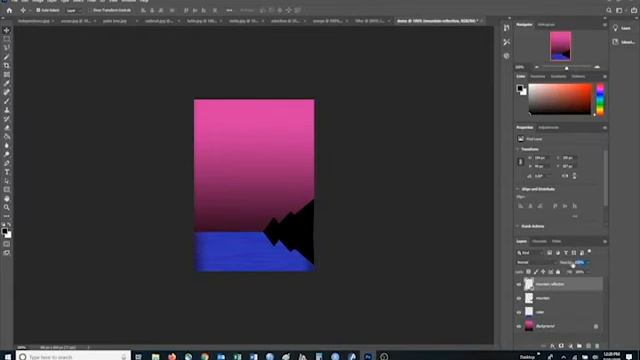The width and height of the screenshot is (640, 360).
Task: Hide the mountain layer
Action: 519,298
